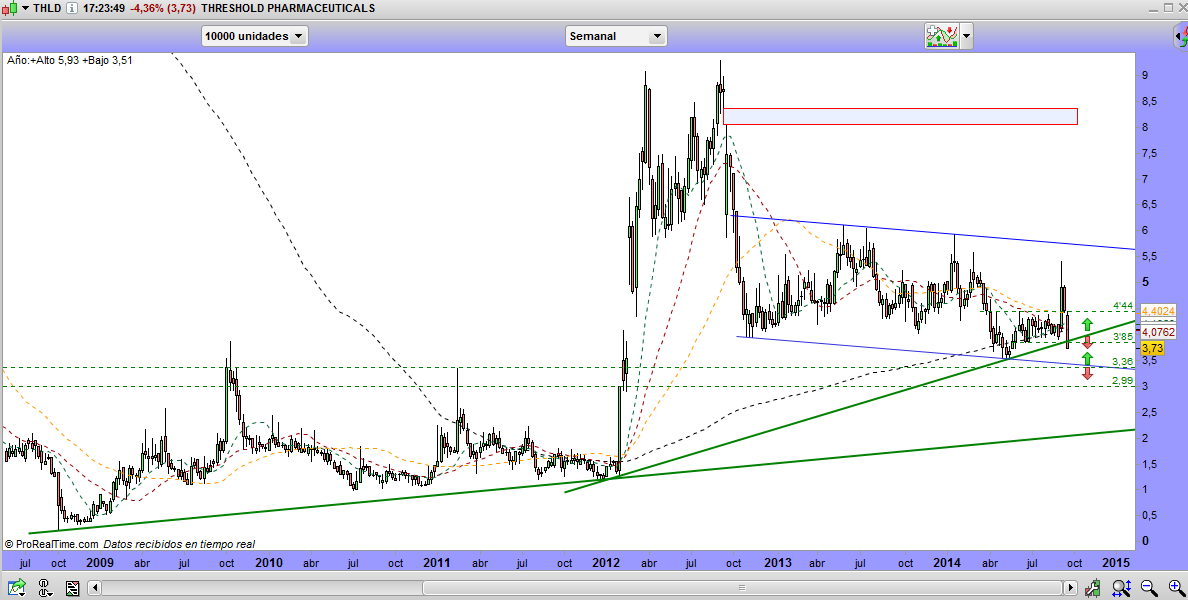Open the chart style dropdown arrow beside THLD
This screenshot has height=600, width=1188.
25,8
